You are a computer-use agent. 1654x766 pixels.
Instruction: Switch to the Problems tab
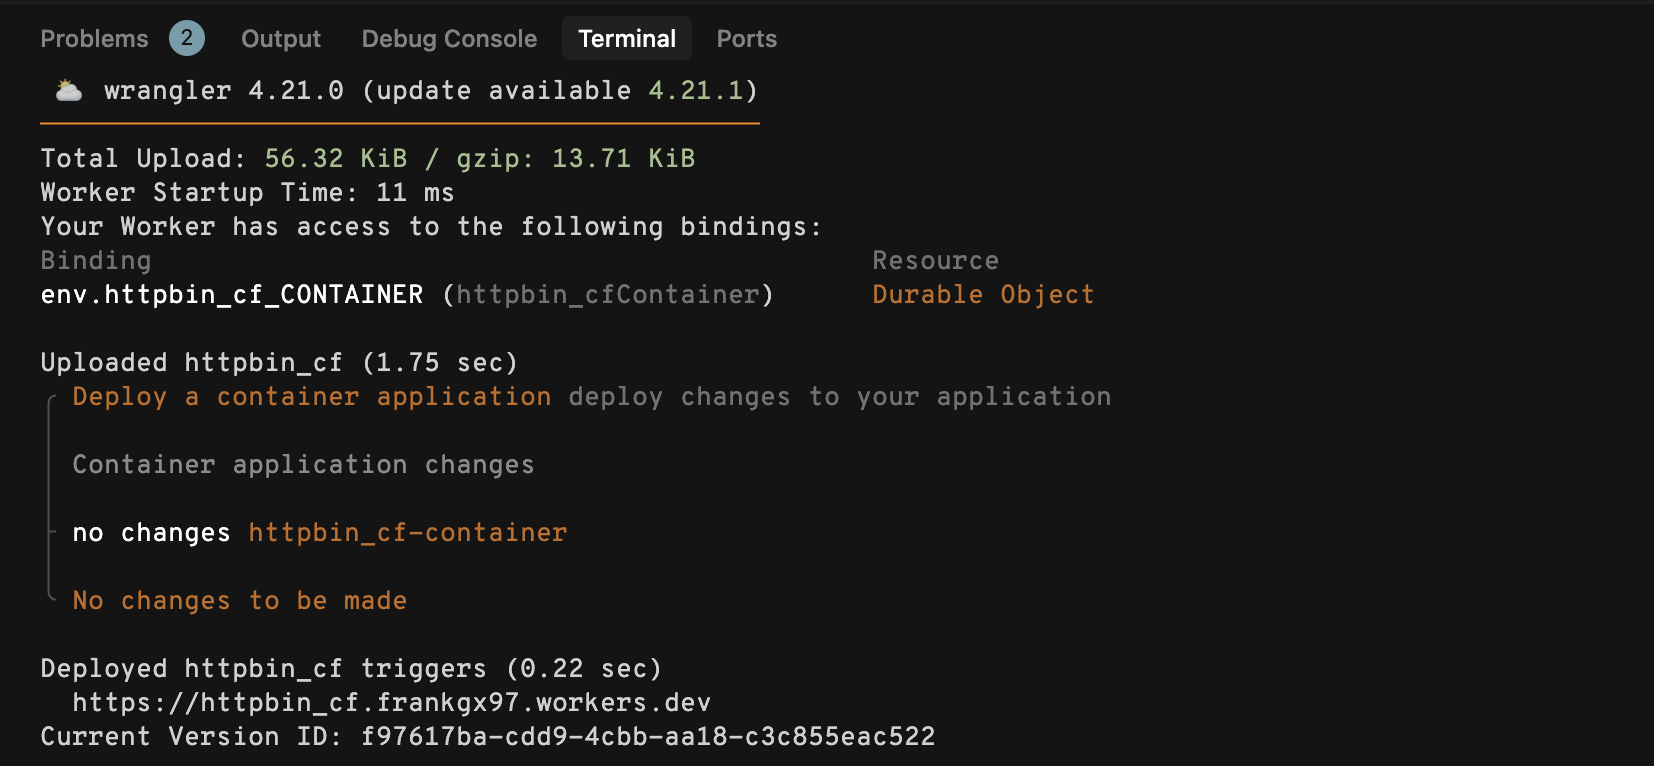tap(94, 39)
